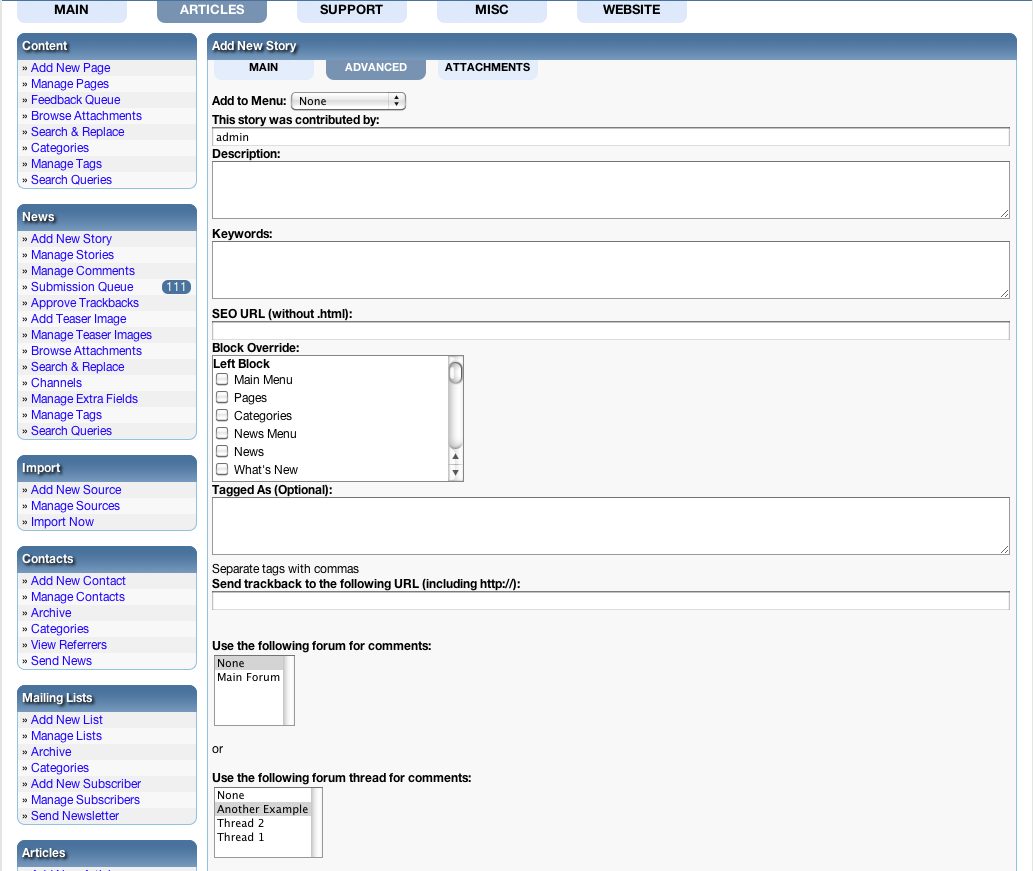Open Manage Sources

[76, 506]
